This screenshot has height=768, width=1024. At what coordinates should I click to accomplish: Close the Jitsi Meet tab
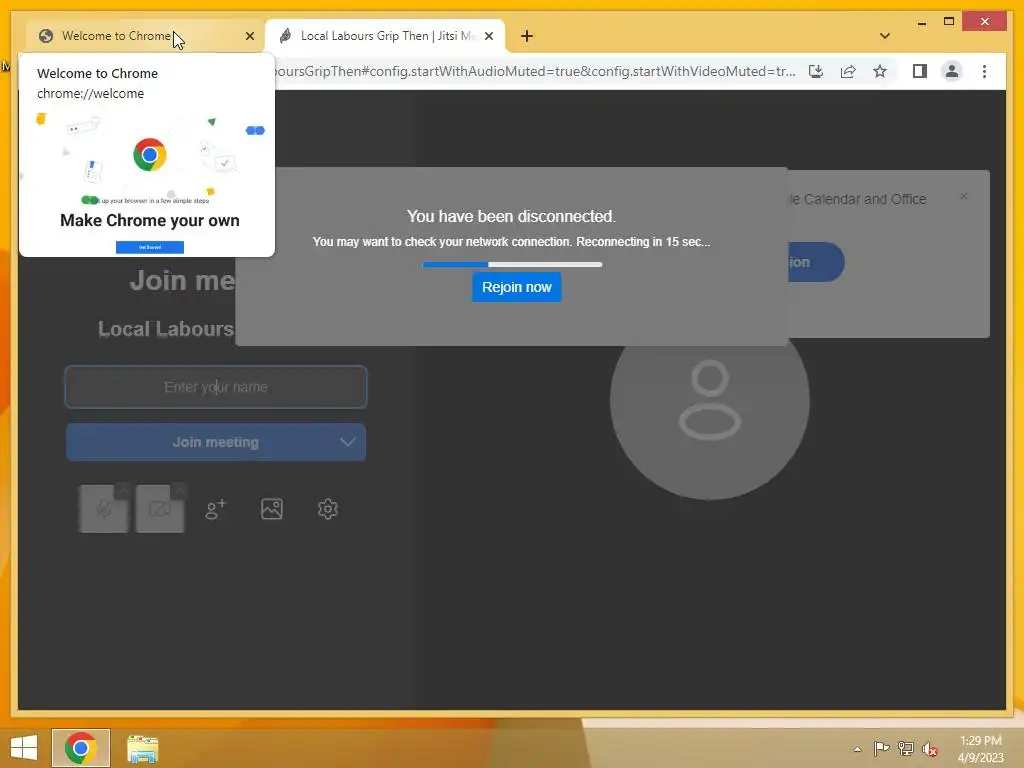(x=489, y=36)
